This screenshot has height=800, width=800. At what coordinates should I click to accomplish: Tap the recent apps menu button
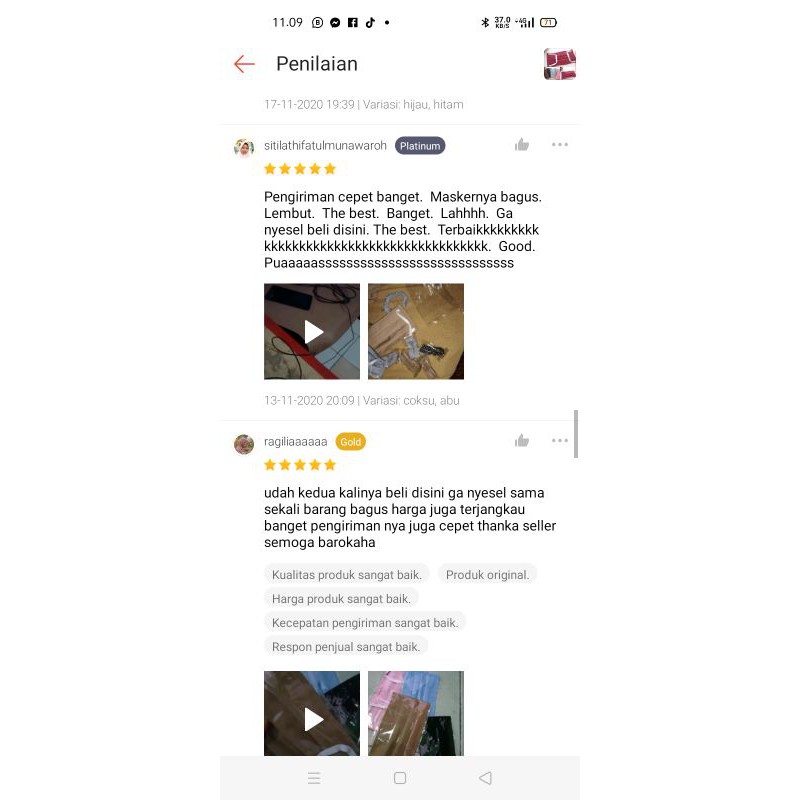(314, 778)
